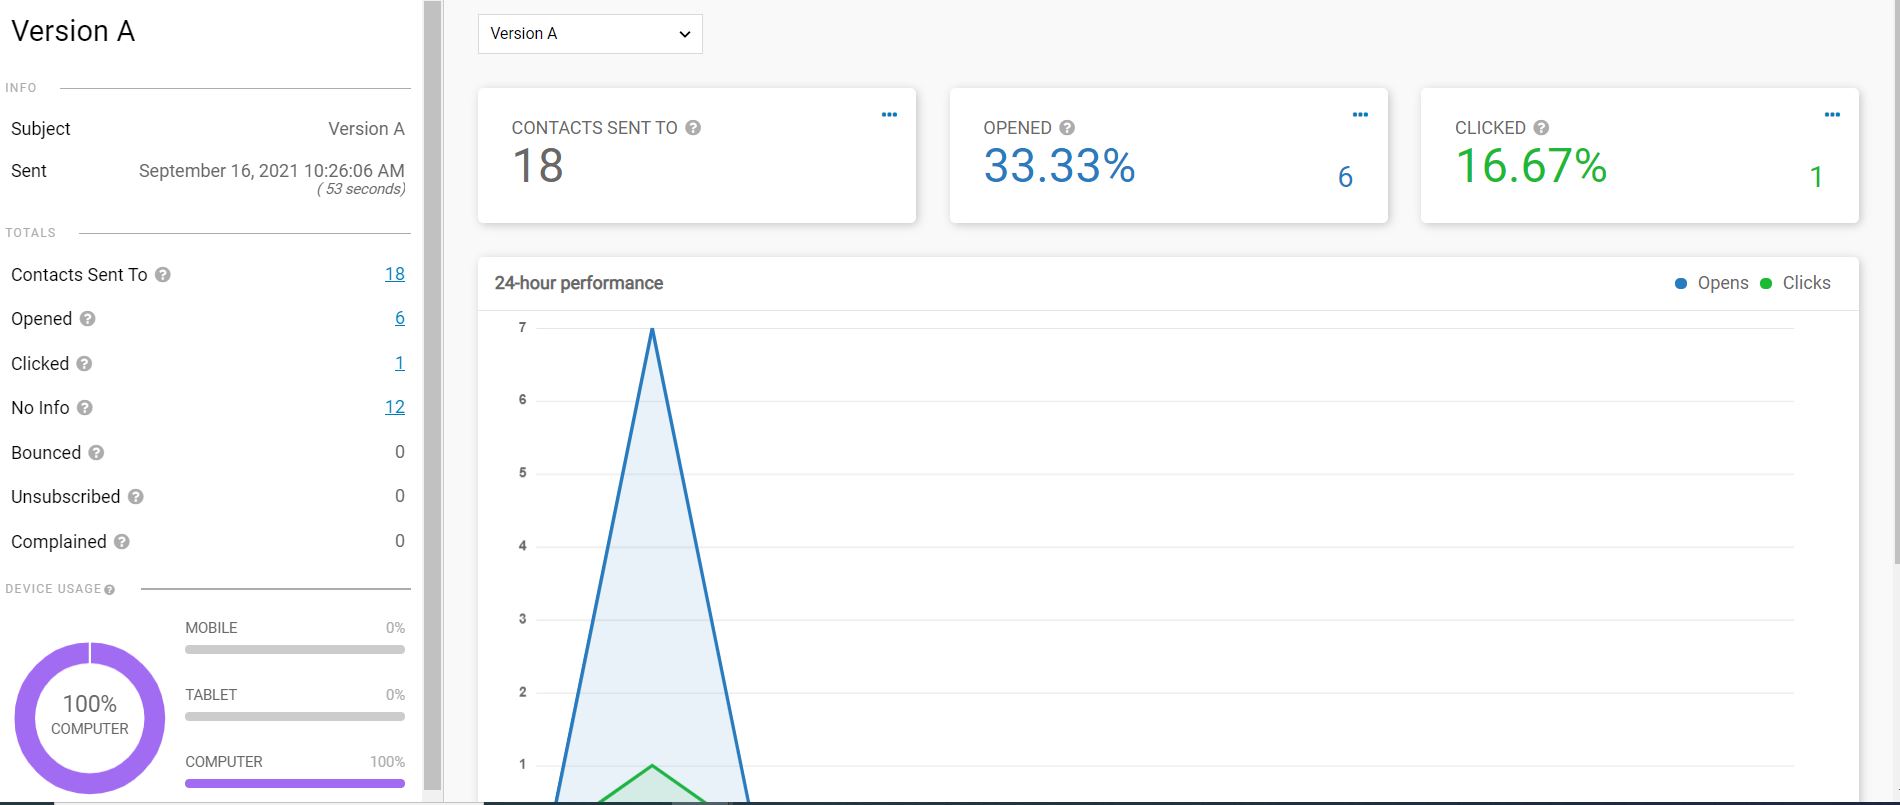1900x805 pixels.
Task: Click help icon beside No Info total
Action: click(x=85, y=408)
